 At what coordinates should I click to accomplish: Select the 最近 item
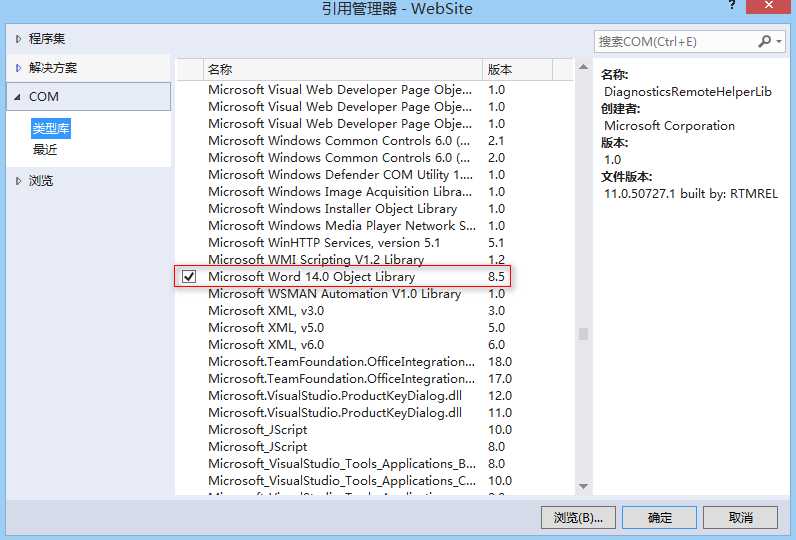[x=45, y=150]
